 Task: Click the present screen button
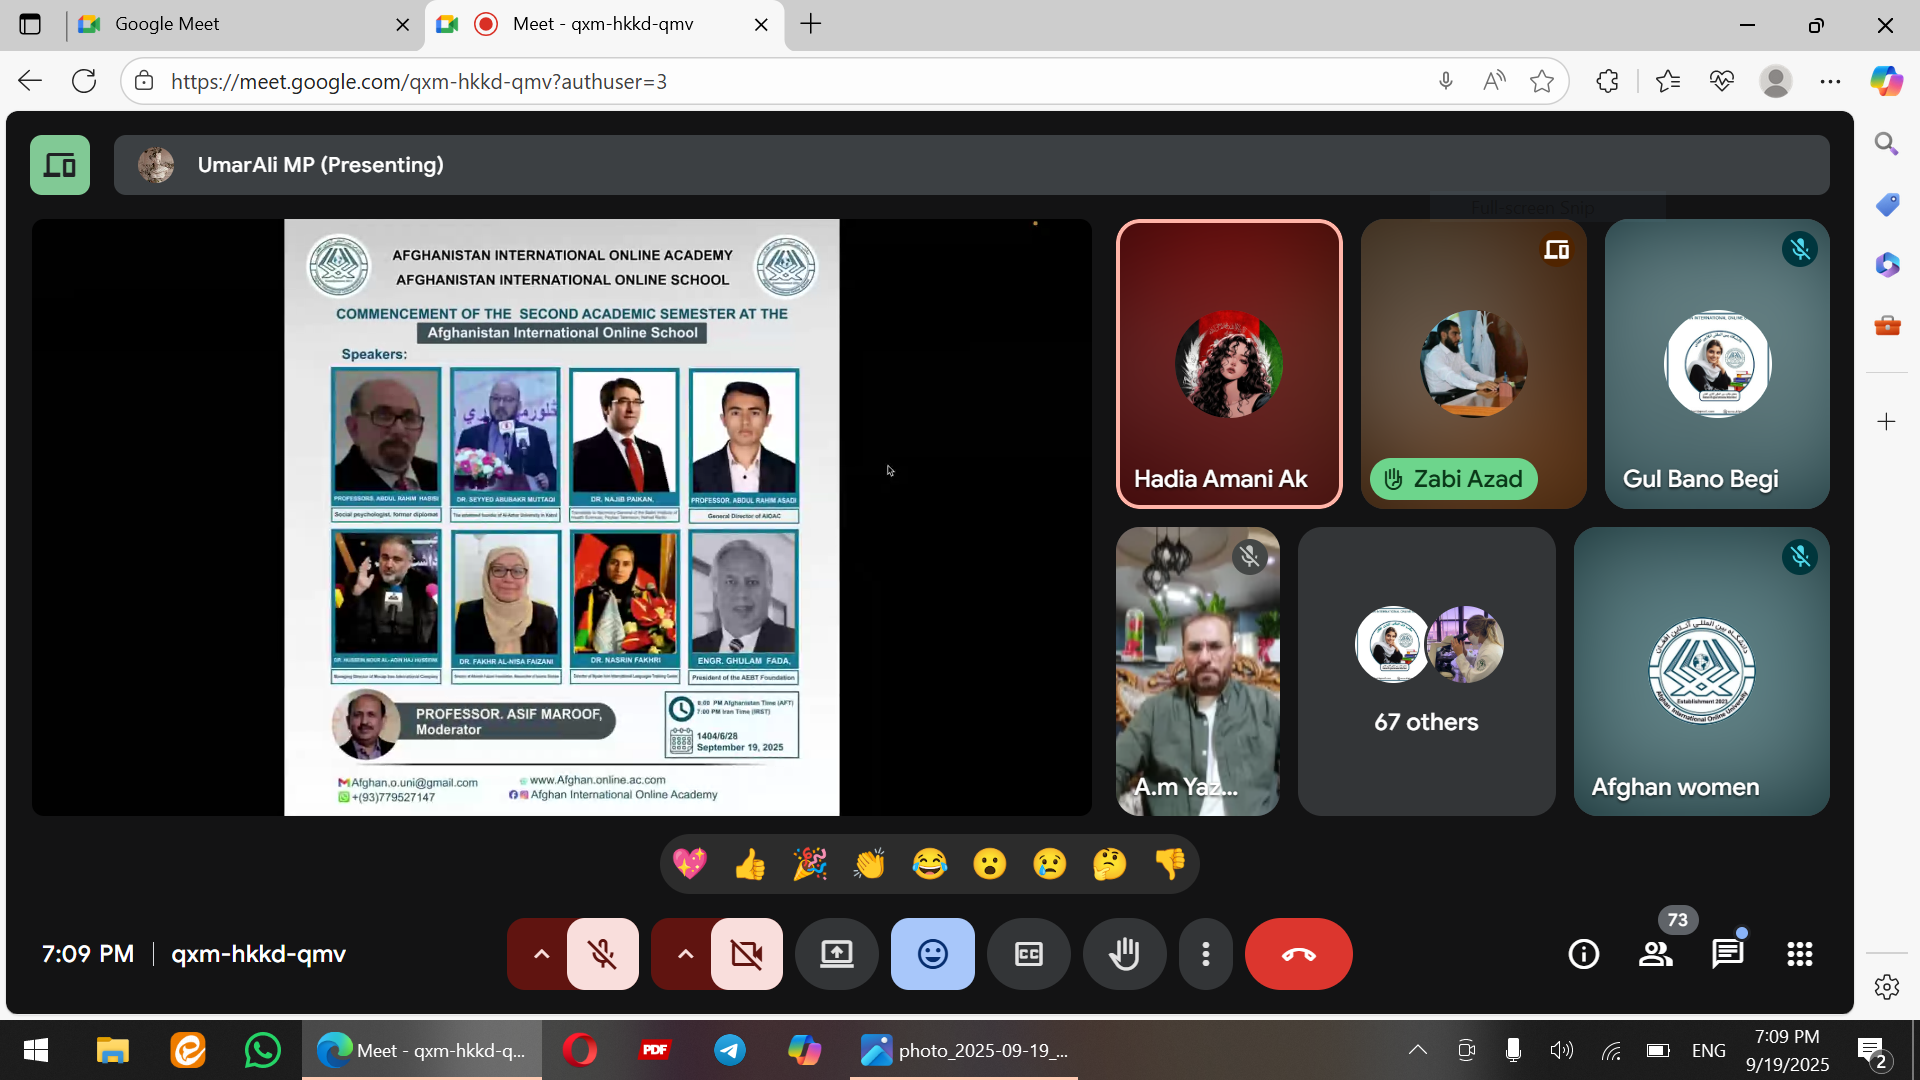pos(837,954)
